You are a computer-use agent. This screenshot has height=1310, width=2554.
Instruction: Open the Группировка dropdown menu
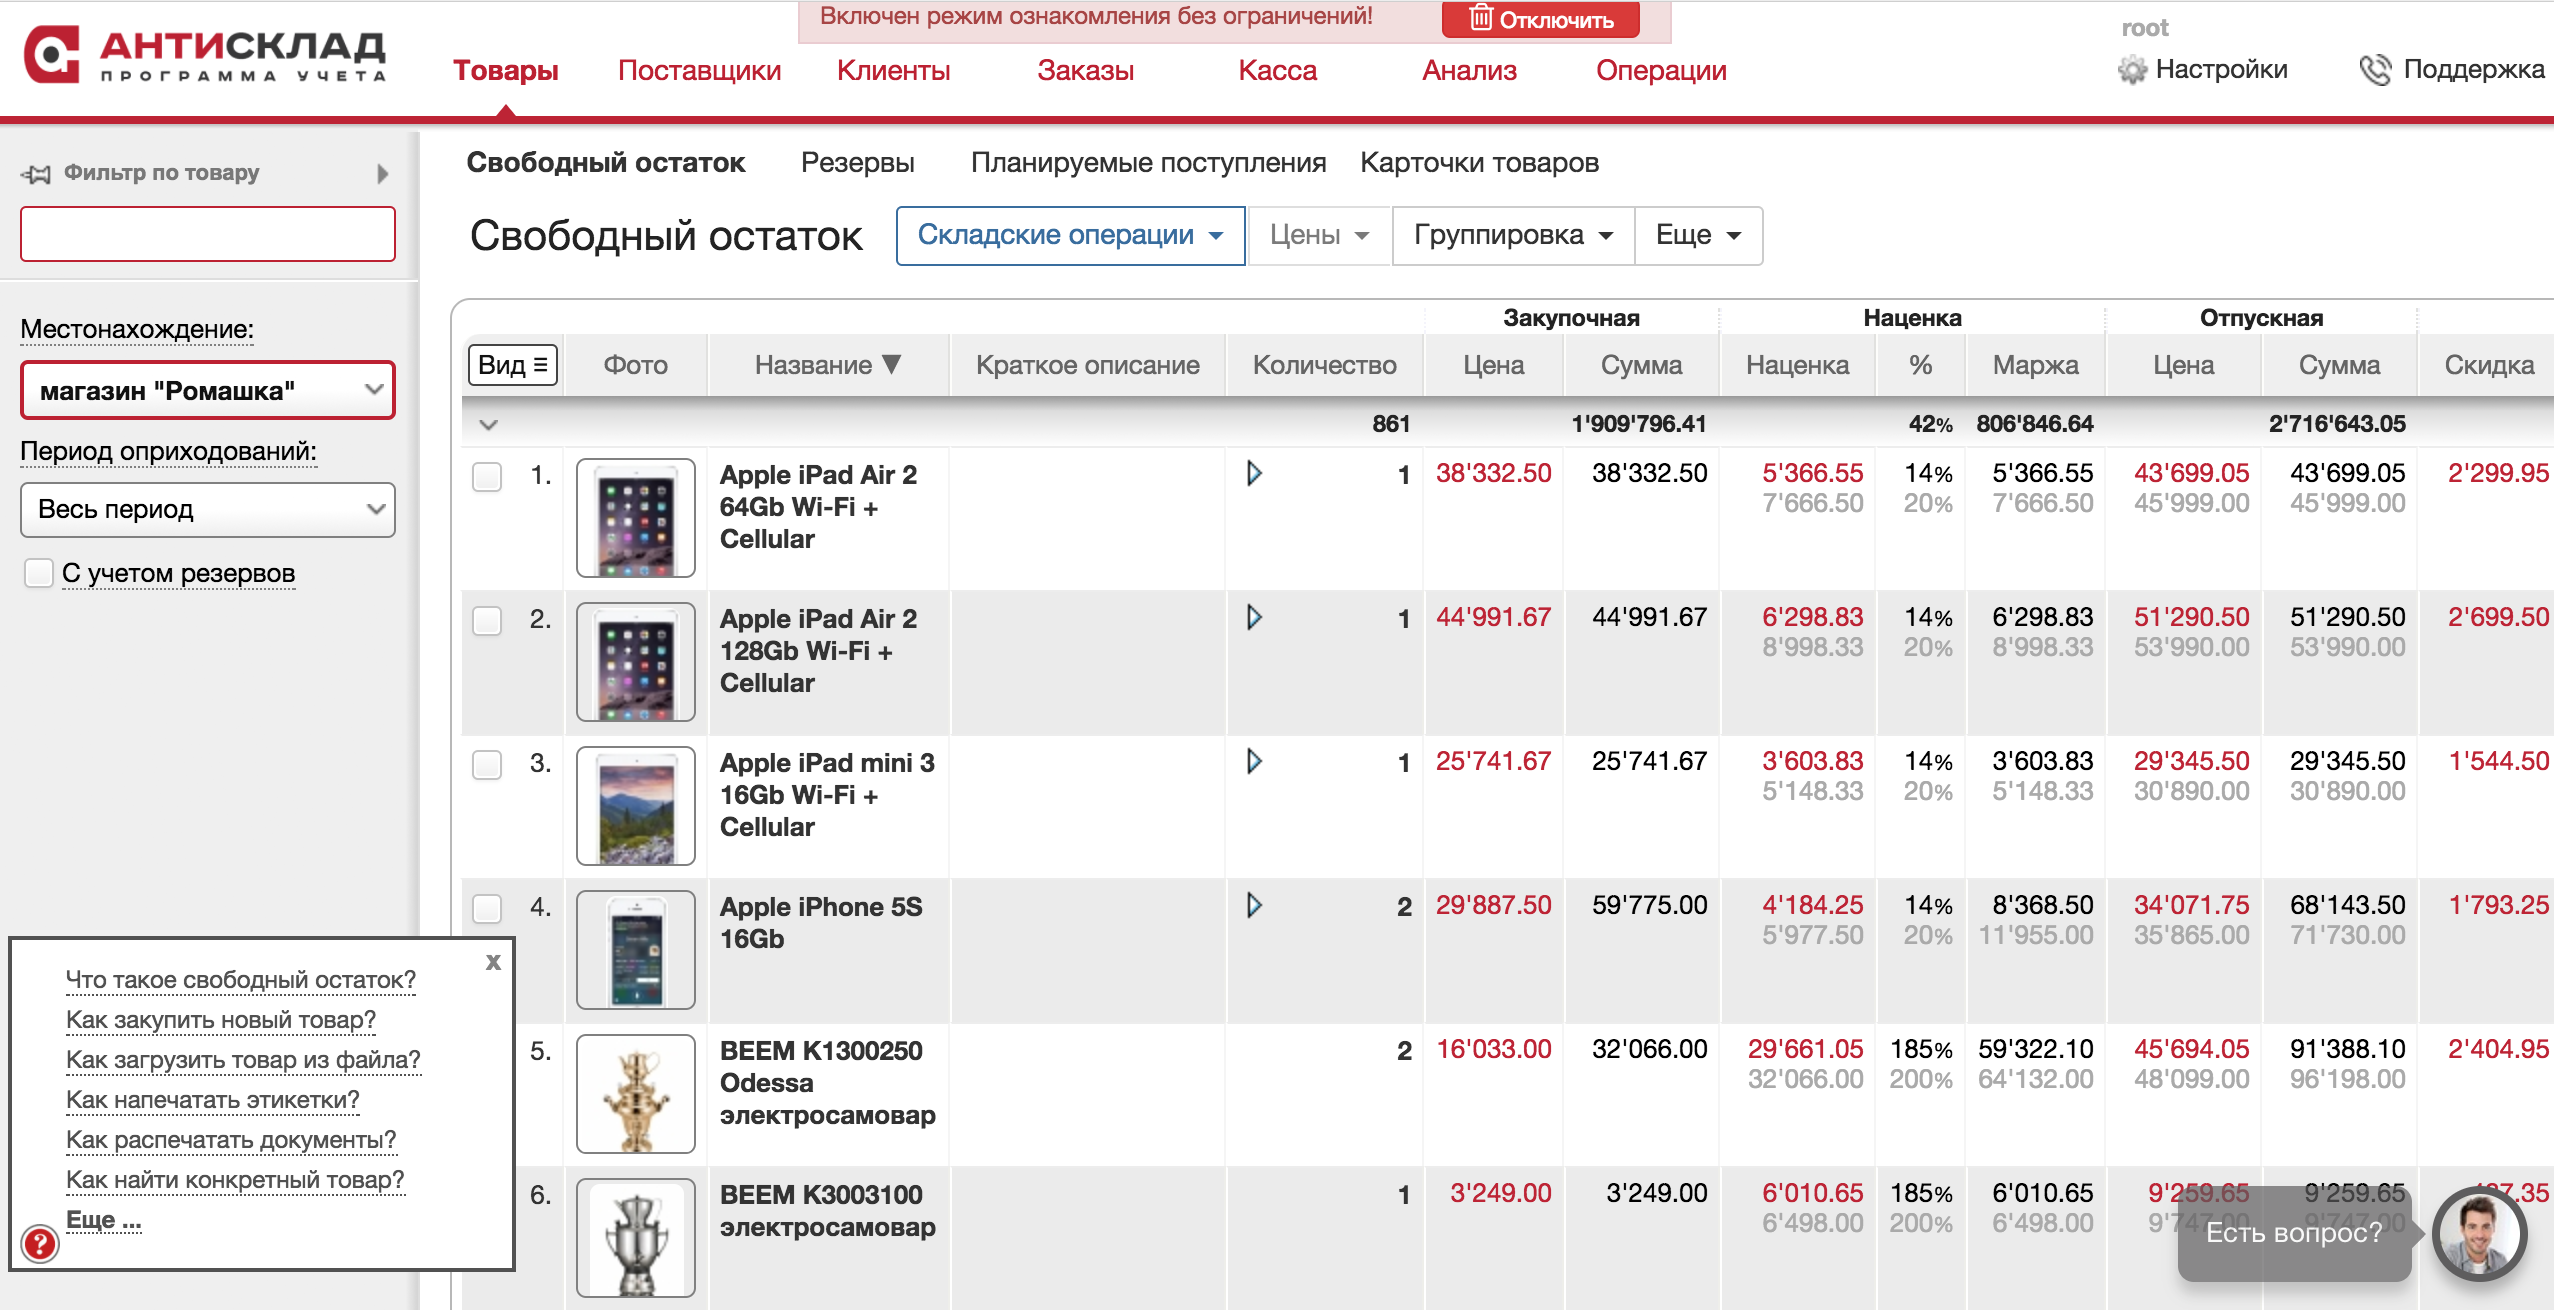click(1512, 235)
